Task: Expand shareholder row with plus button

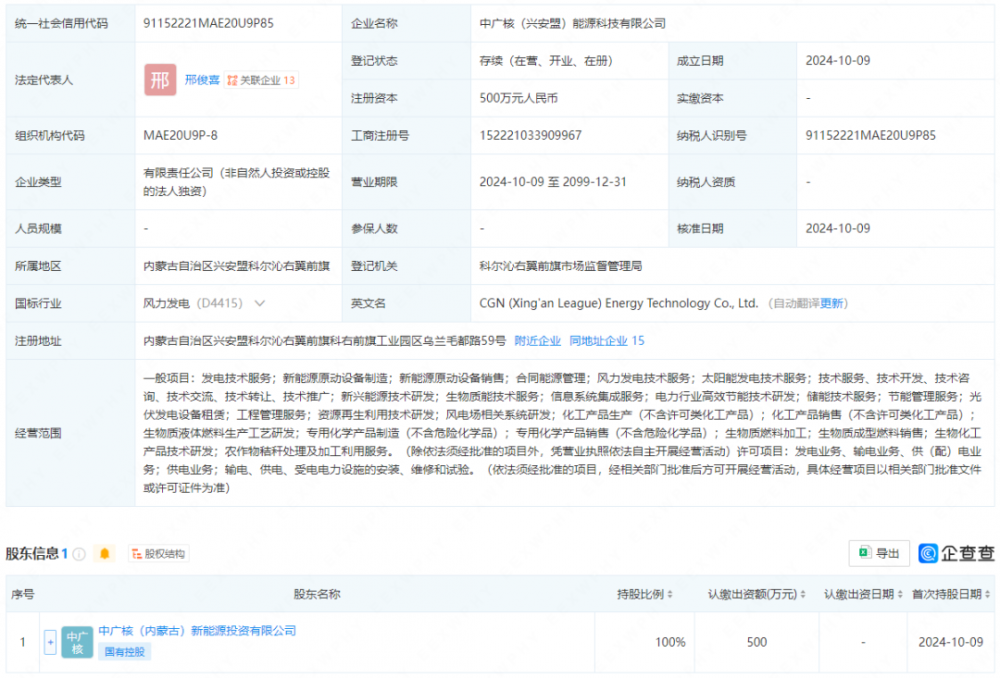Action: point(50,642)
